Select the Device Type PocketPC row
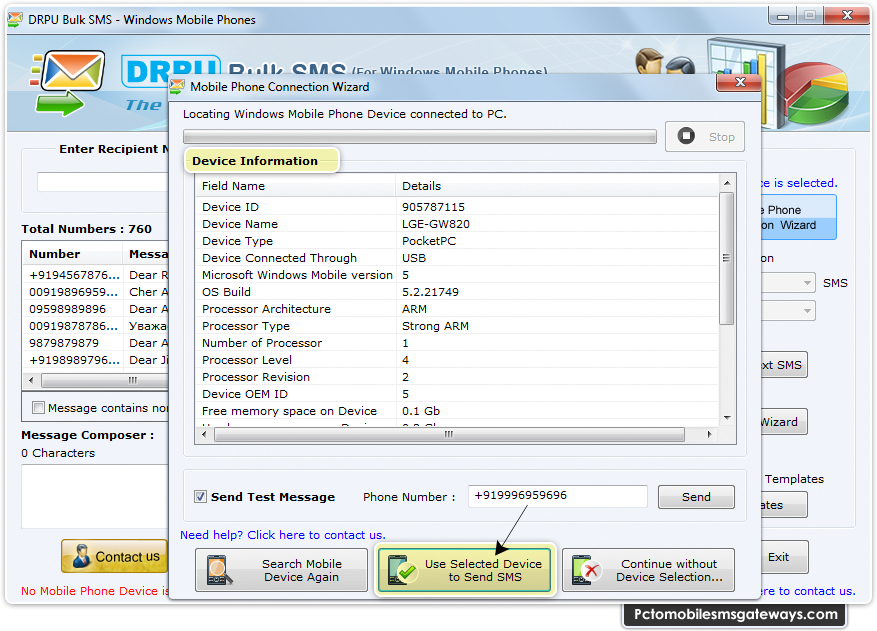Screen dimensions: 877x631 click(457, 241)
